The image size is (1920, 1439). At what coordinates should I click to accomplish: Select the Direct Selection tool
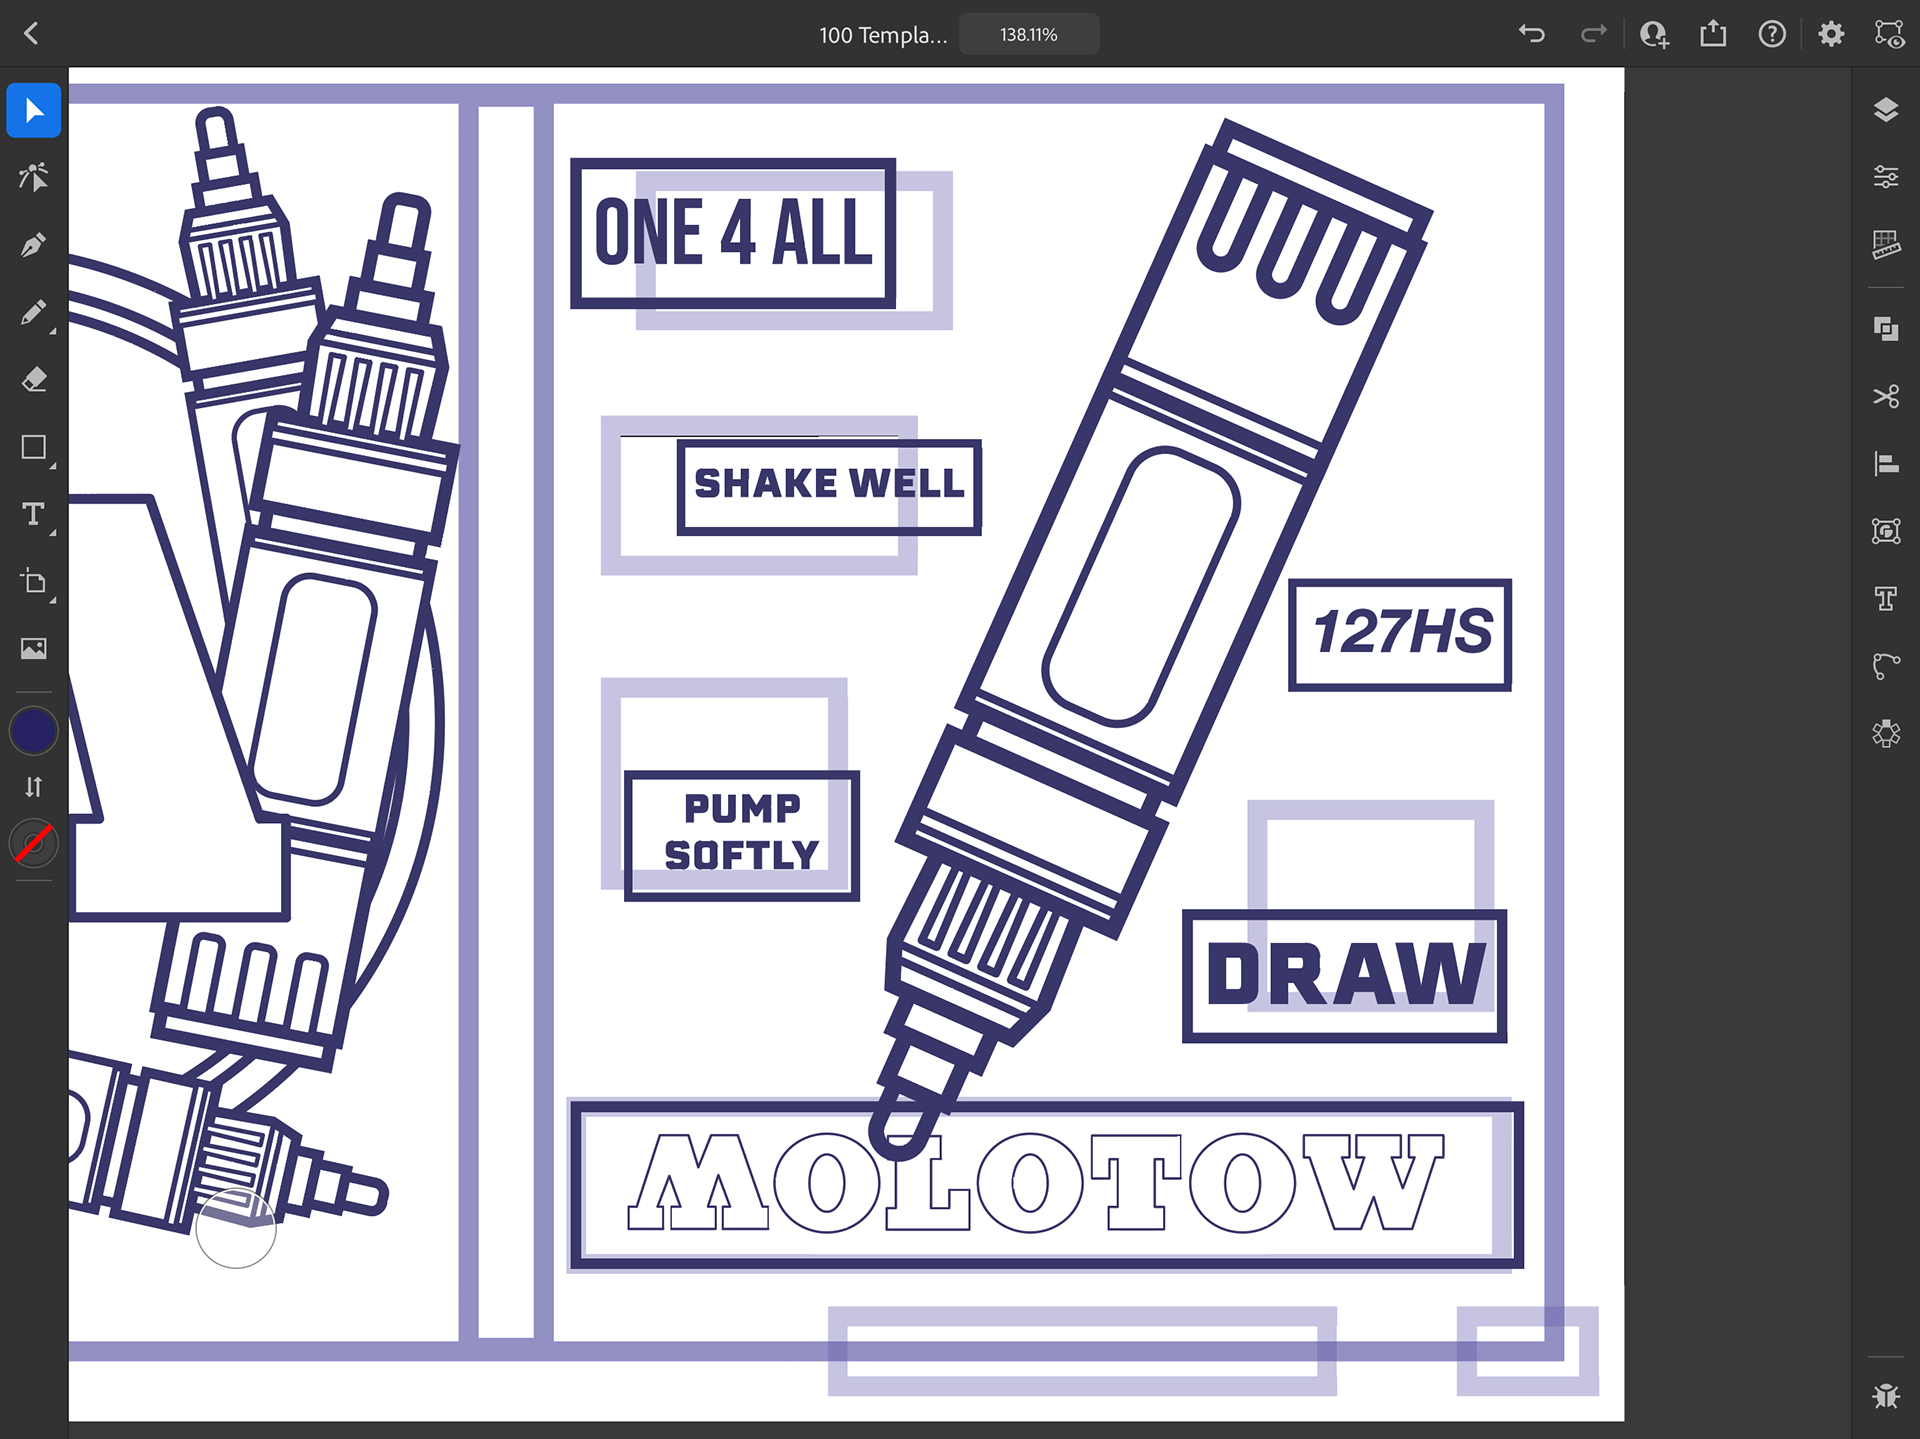(x=34, y=178)
